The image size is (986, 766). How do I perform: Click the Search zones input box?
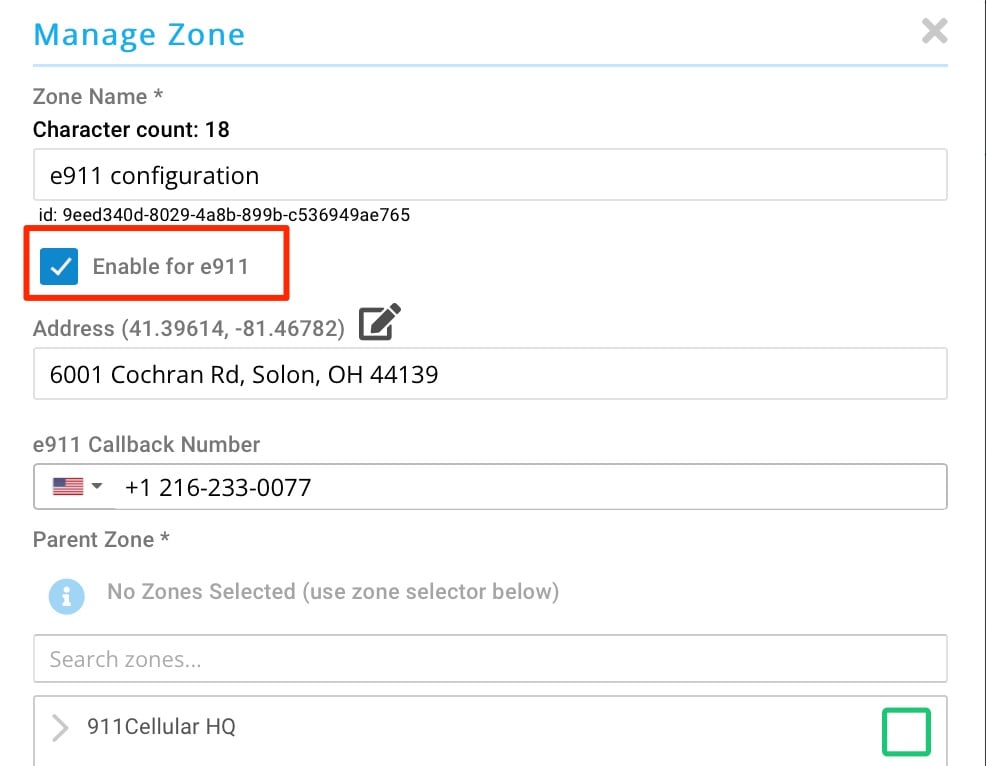coord(490,659)
